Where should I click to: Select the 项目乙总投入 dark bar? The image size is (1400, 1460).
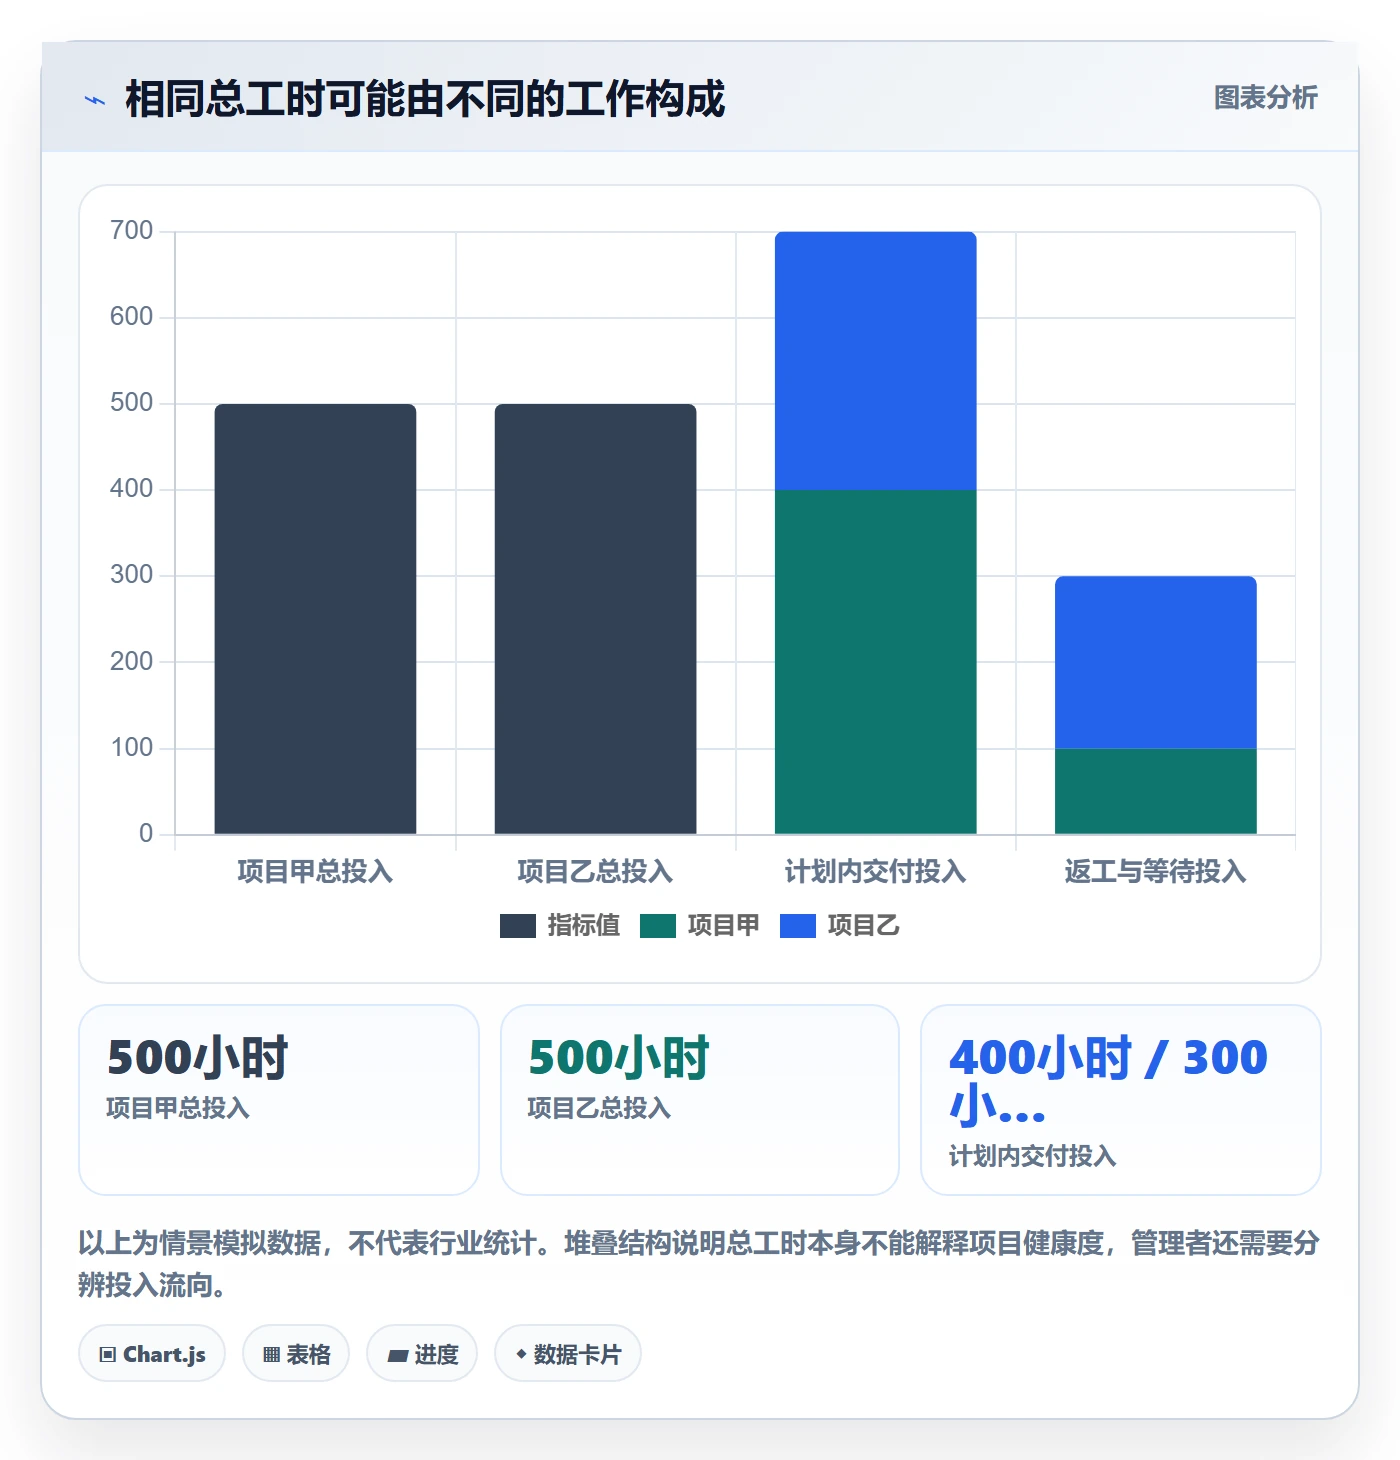click(595, 619)
